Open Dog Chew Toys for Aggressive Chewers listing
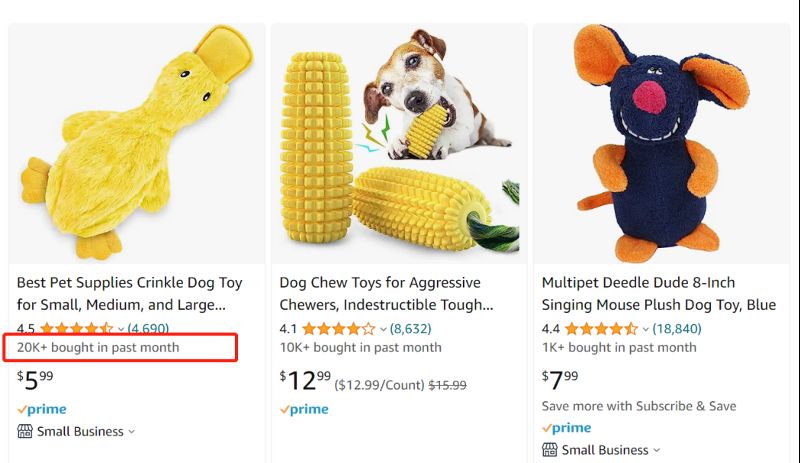Image resolution: width=800 pixels, height=463 pixels. tap(386, 293)
